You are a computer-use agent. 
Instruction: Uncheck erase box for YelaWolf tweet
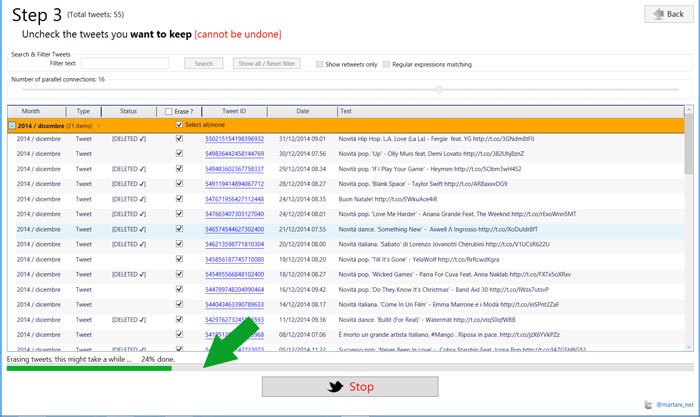point(179,259)
